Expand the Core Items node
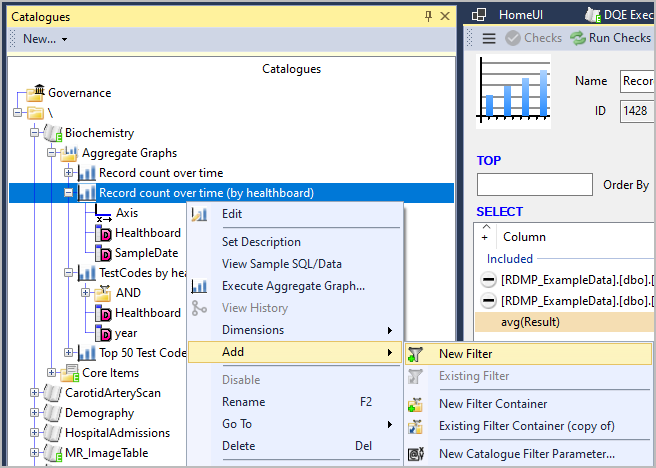The height and width of the screenshot is (468, 656). click(51, 373)
